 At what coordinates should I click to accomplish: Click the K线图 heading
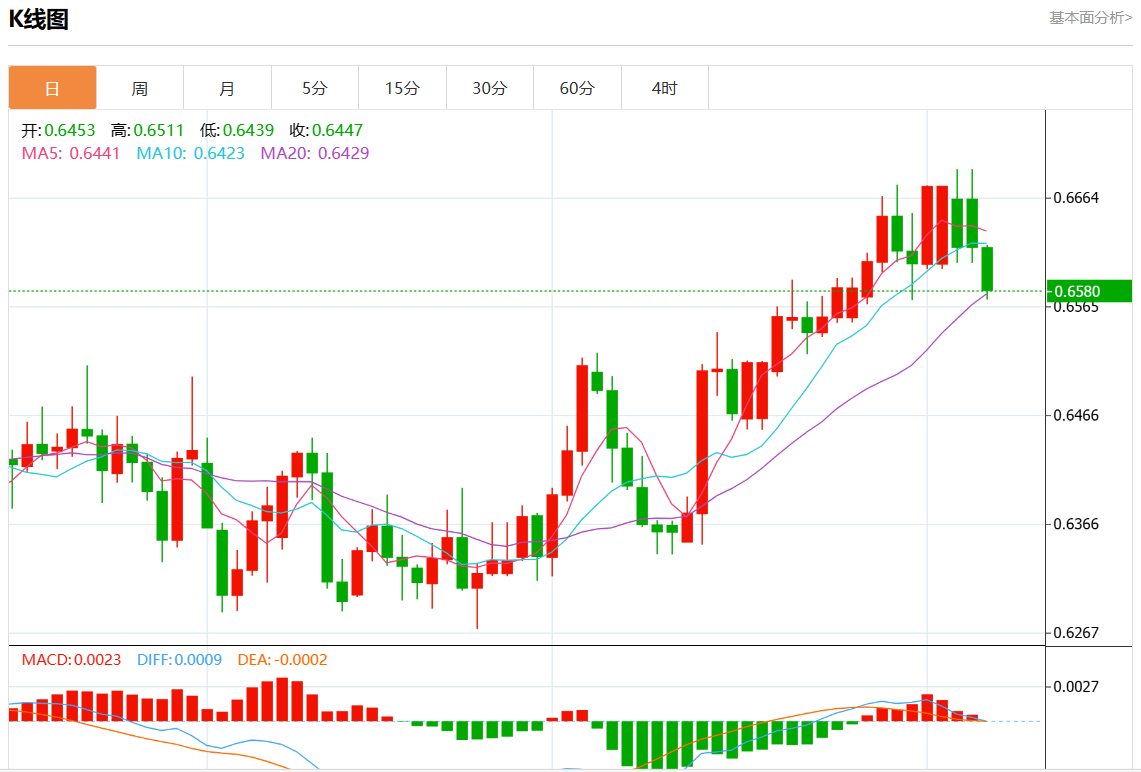point(39,19)
